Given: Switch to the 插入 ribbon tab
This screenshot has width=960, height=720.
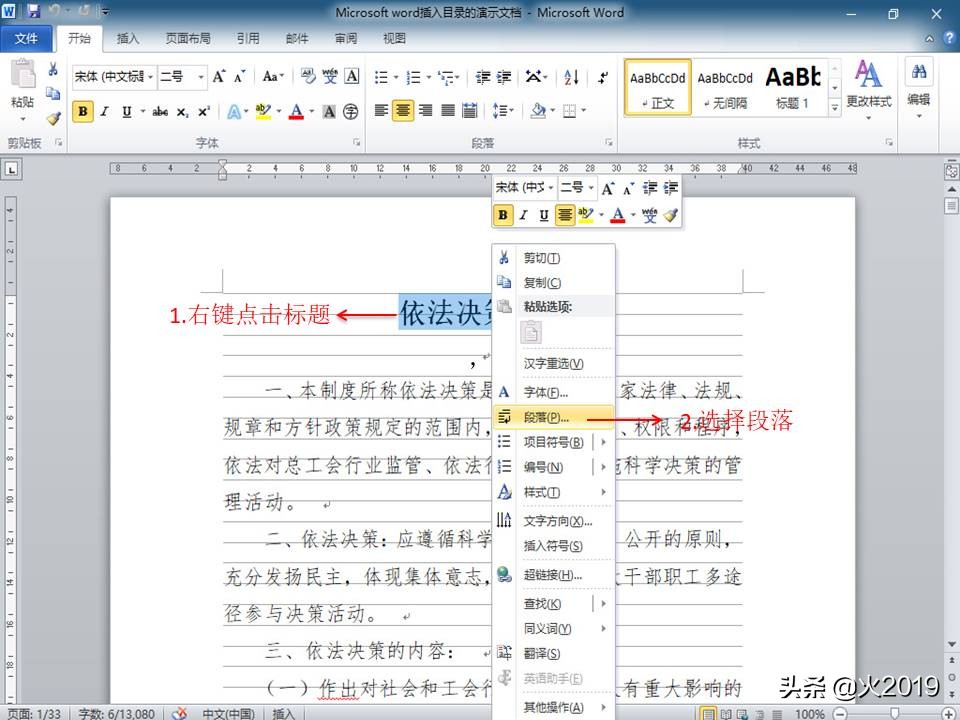Looking at the screenshot, I should [x=128, y=39].
